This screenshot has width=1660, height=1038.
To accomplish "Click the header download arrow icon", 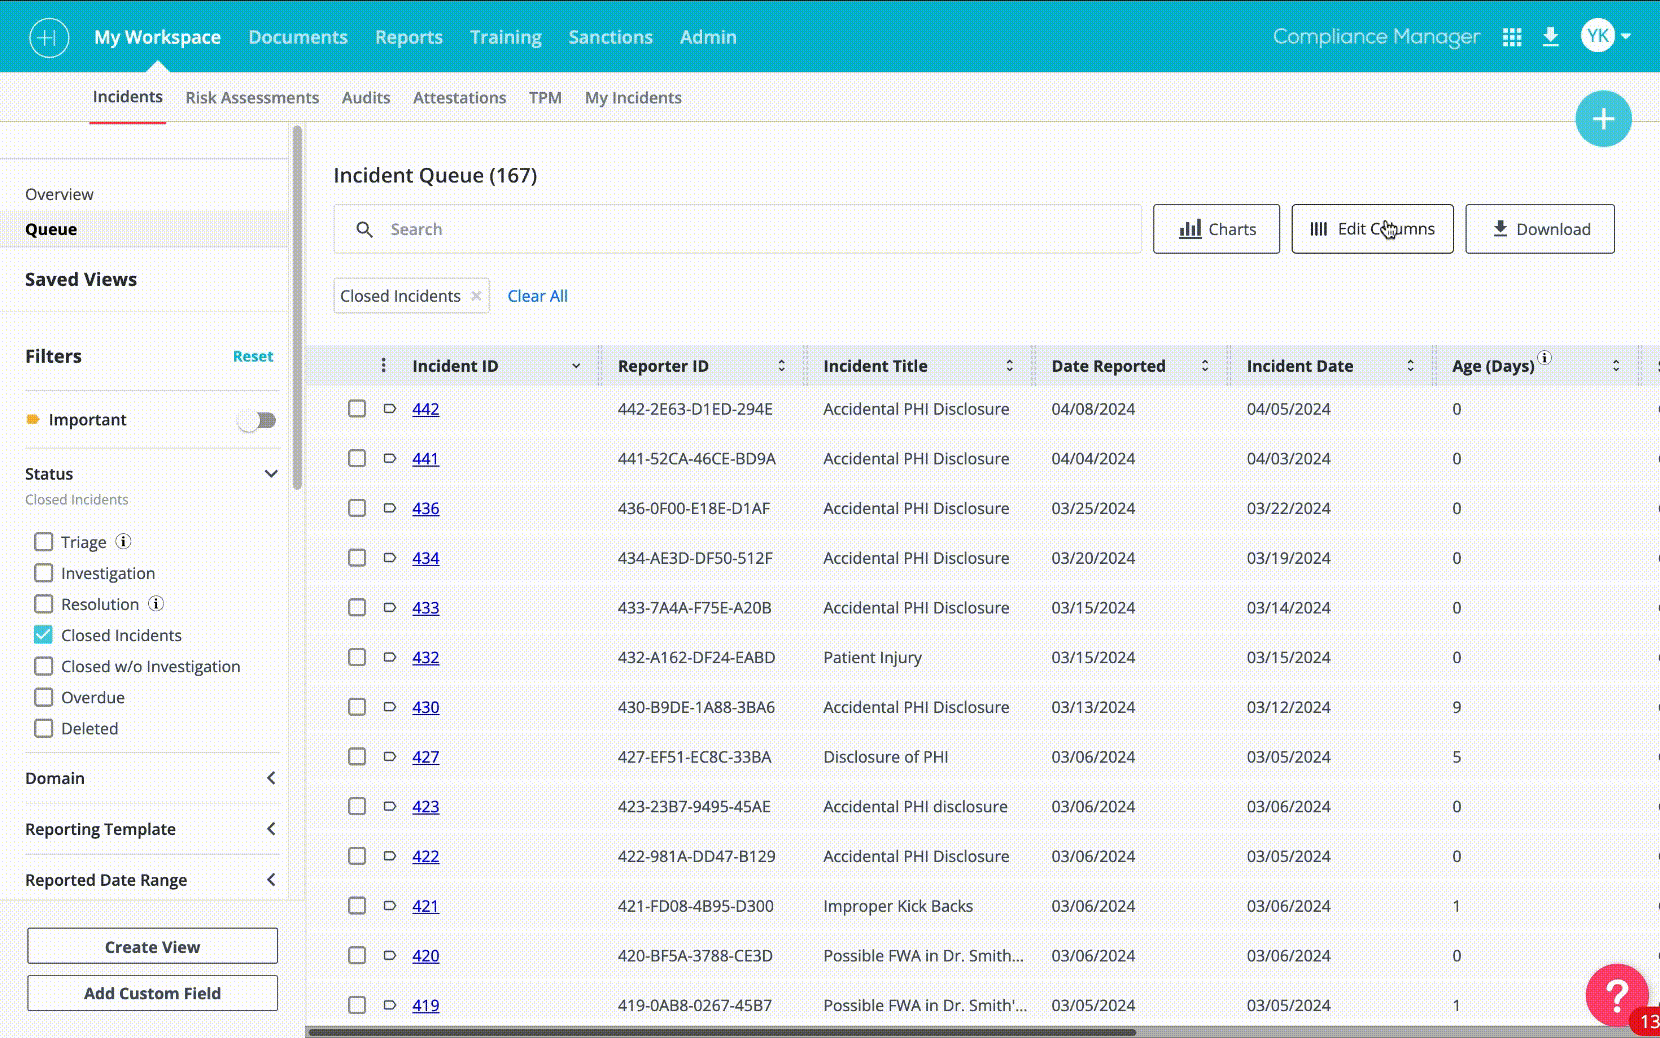I will tap(1551, 37).
